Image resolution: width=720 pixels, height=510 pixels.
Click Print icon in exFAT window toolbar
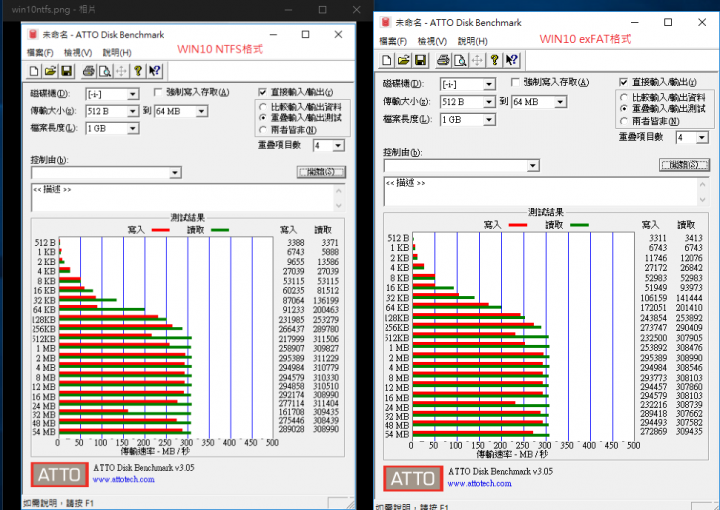click(x=443, y=60)
